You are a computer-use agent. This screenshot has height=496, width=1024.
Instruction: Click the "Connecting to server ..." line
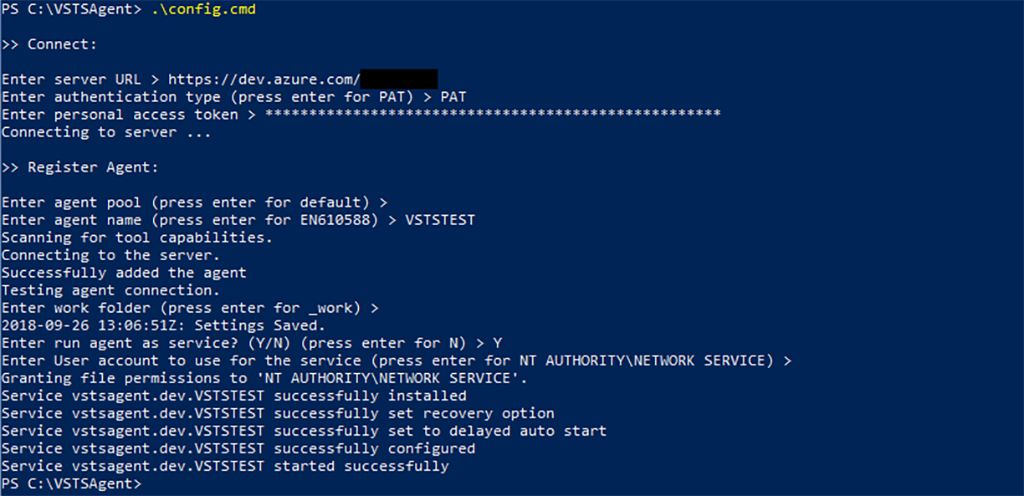(x=106, y=132)
